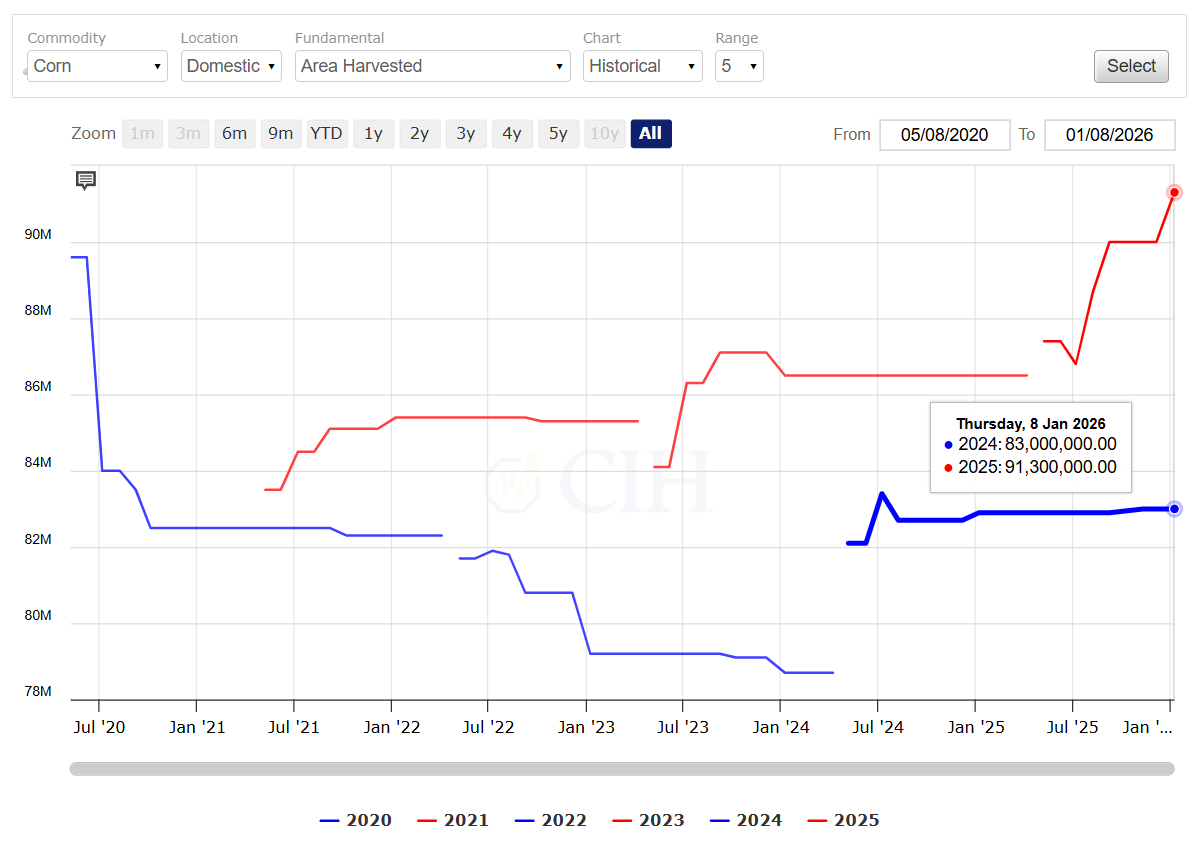
Task: Toggle the 2020 series in legend
Action: pyautogui.click(x=356, y=821)
